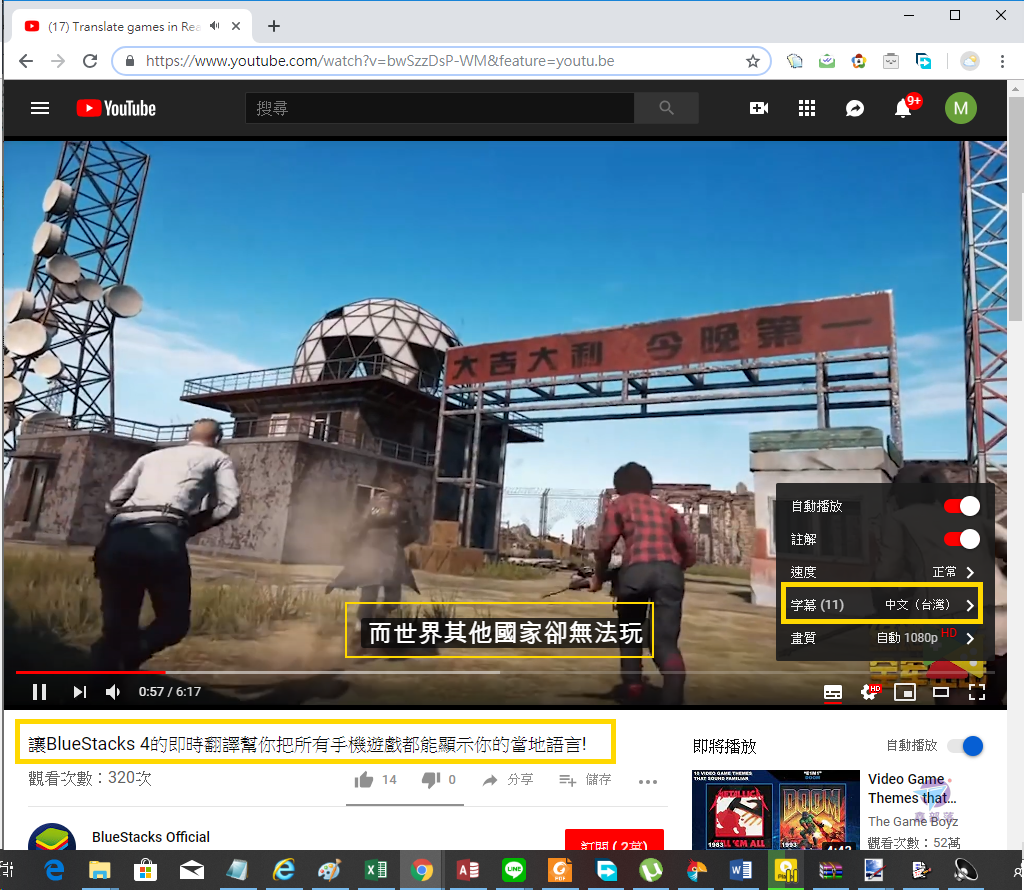Close the Translate games tab
The height and width of the screenshot is (890, 1024).
click(236, 26)
